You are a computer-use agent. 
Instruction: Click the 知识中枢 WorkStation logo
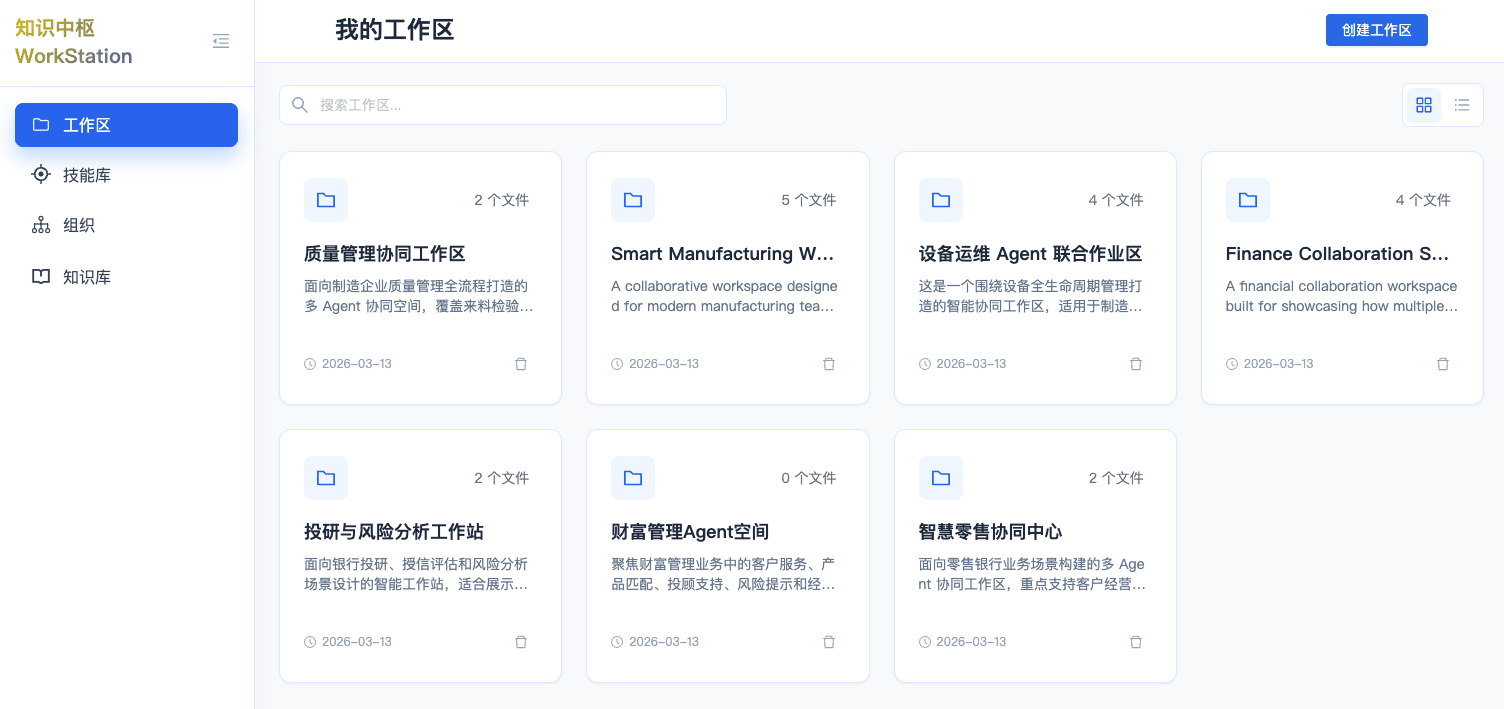click(73, 43)
